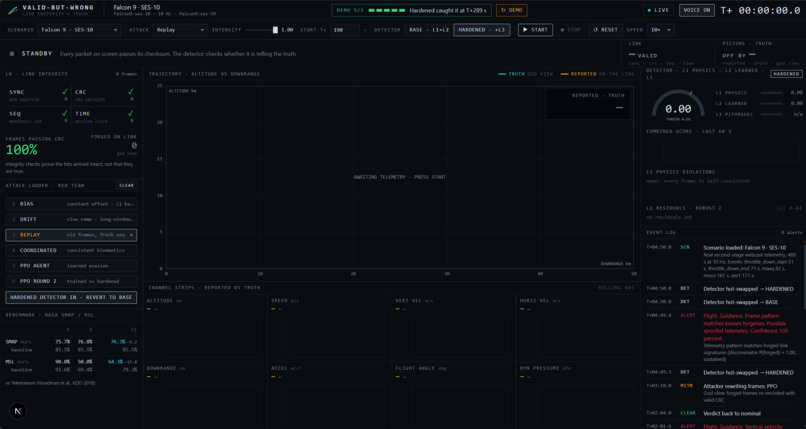Click the L3 P(FORGED) score bar
The height and width of the screenshot is (429, 806).
(772, 114)
